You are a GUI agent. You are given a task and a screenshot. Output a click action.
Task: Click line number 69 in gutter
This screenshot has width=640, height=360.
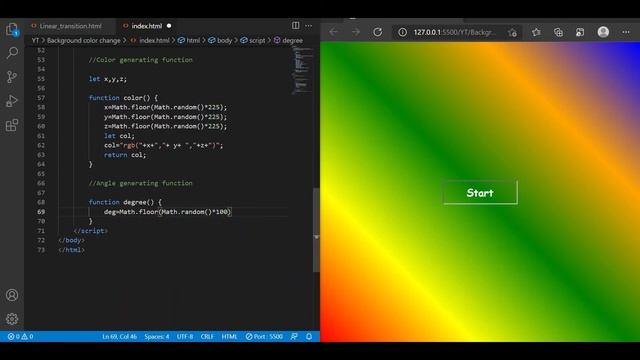coord(41,211)
